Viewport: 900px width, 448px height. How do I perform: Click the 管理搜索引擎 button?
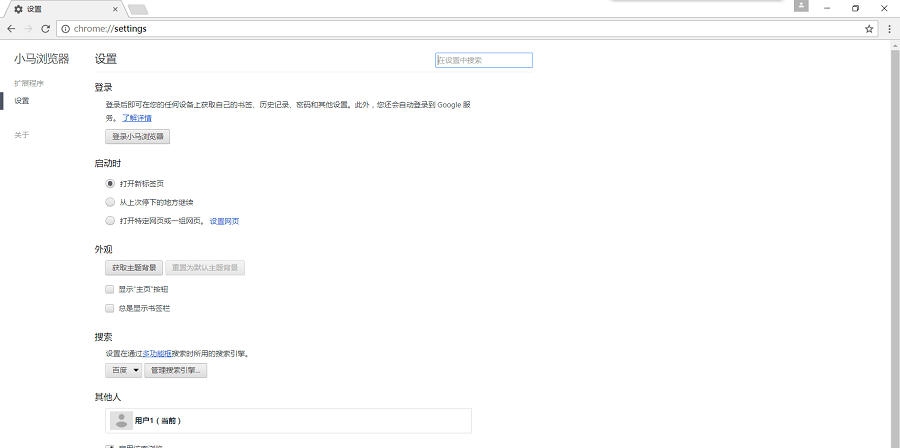[x=176, y=371]
